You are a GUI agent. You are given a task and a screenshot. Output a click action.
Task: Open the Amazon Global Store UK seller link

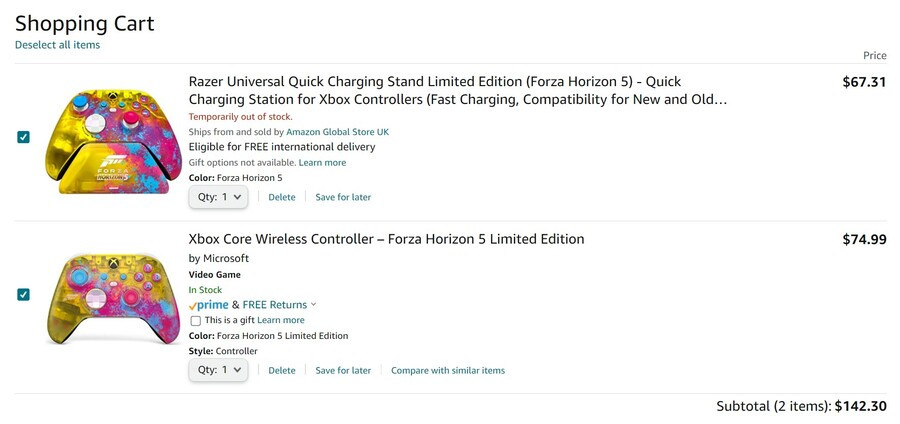coord(338,132)
